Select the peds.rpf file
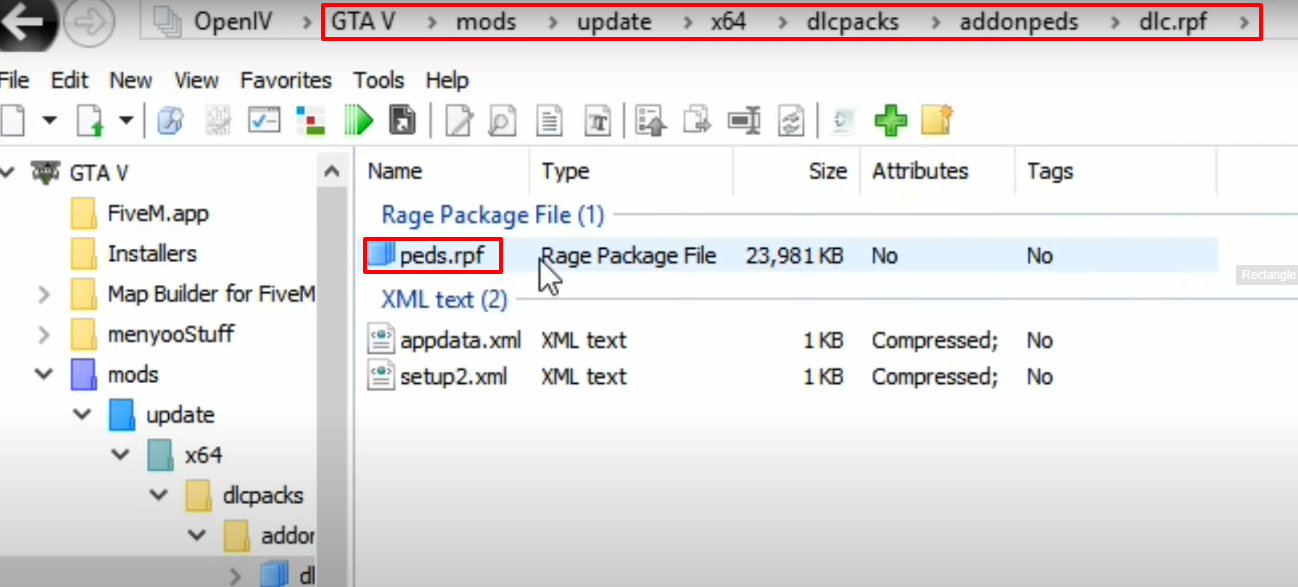1298x587 pixels. [442, 256]
